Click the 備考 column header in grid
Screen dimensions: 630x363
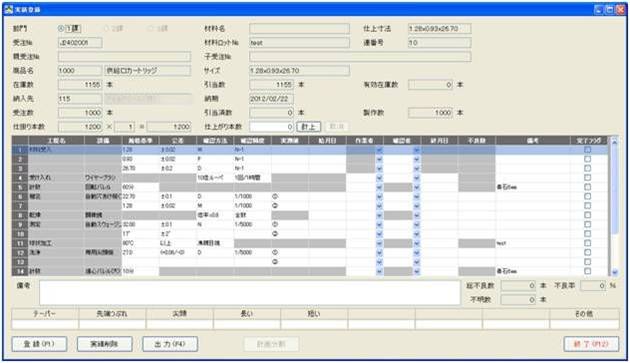[x=533, y=140]
